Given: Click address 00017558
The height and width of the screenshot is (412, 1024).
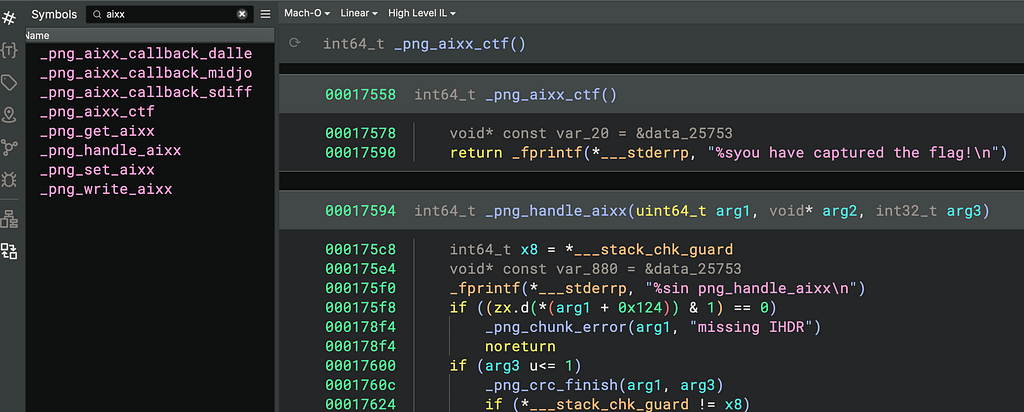Looking at the screenshot, I should click(x=360, y=95).
